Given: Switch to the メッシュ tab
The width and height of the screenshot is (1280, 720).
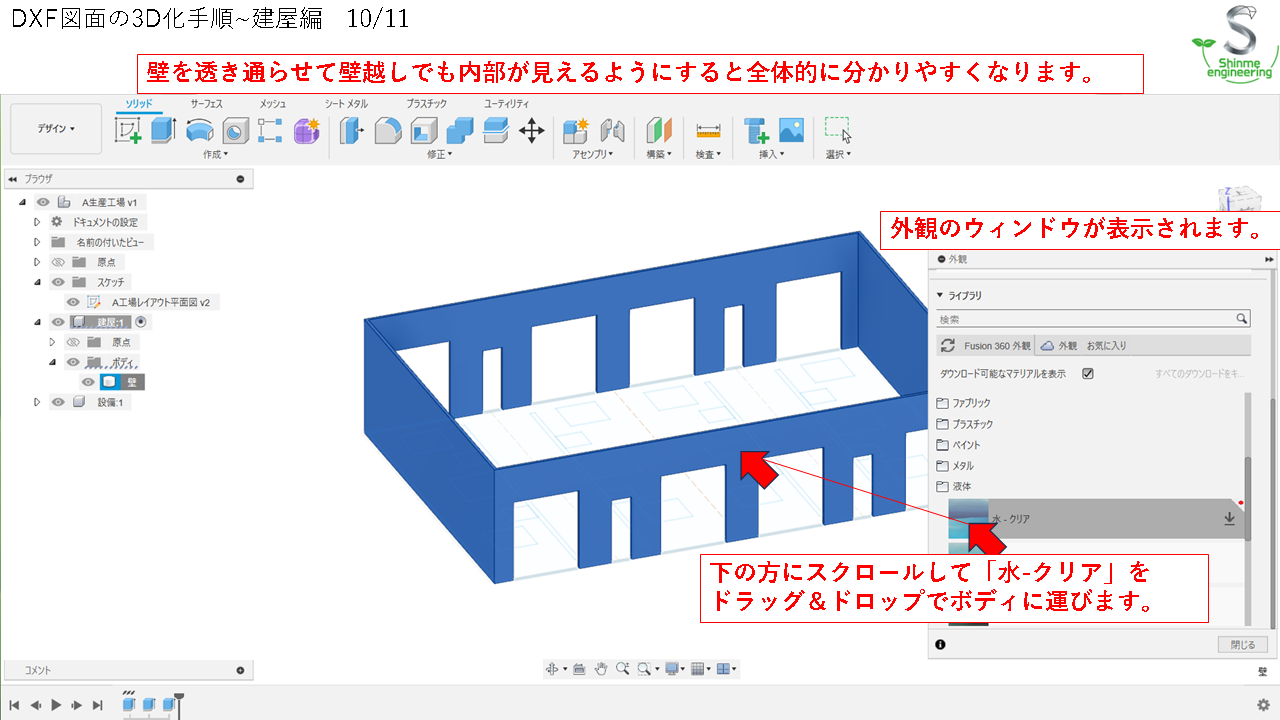Looking at the screenshot, I should (272, 104).
